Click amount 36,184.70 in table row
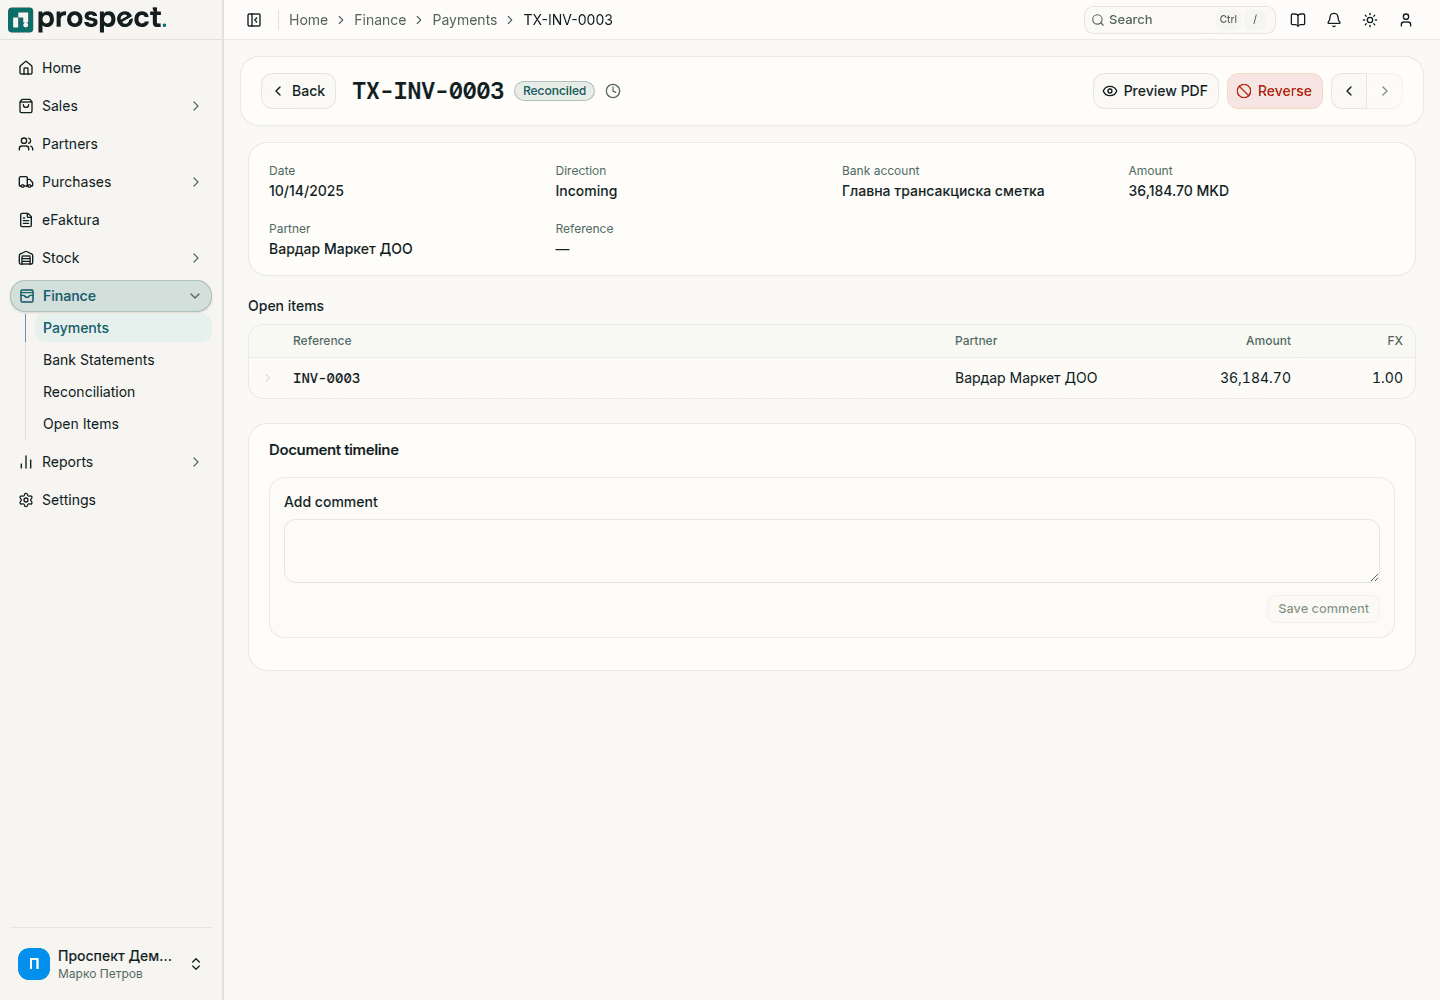The image size is (1440, 1000). (1255, 378)
